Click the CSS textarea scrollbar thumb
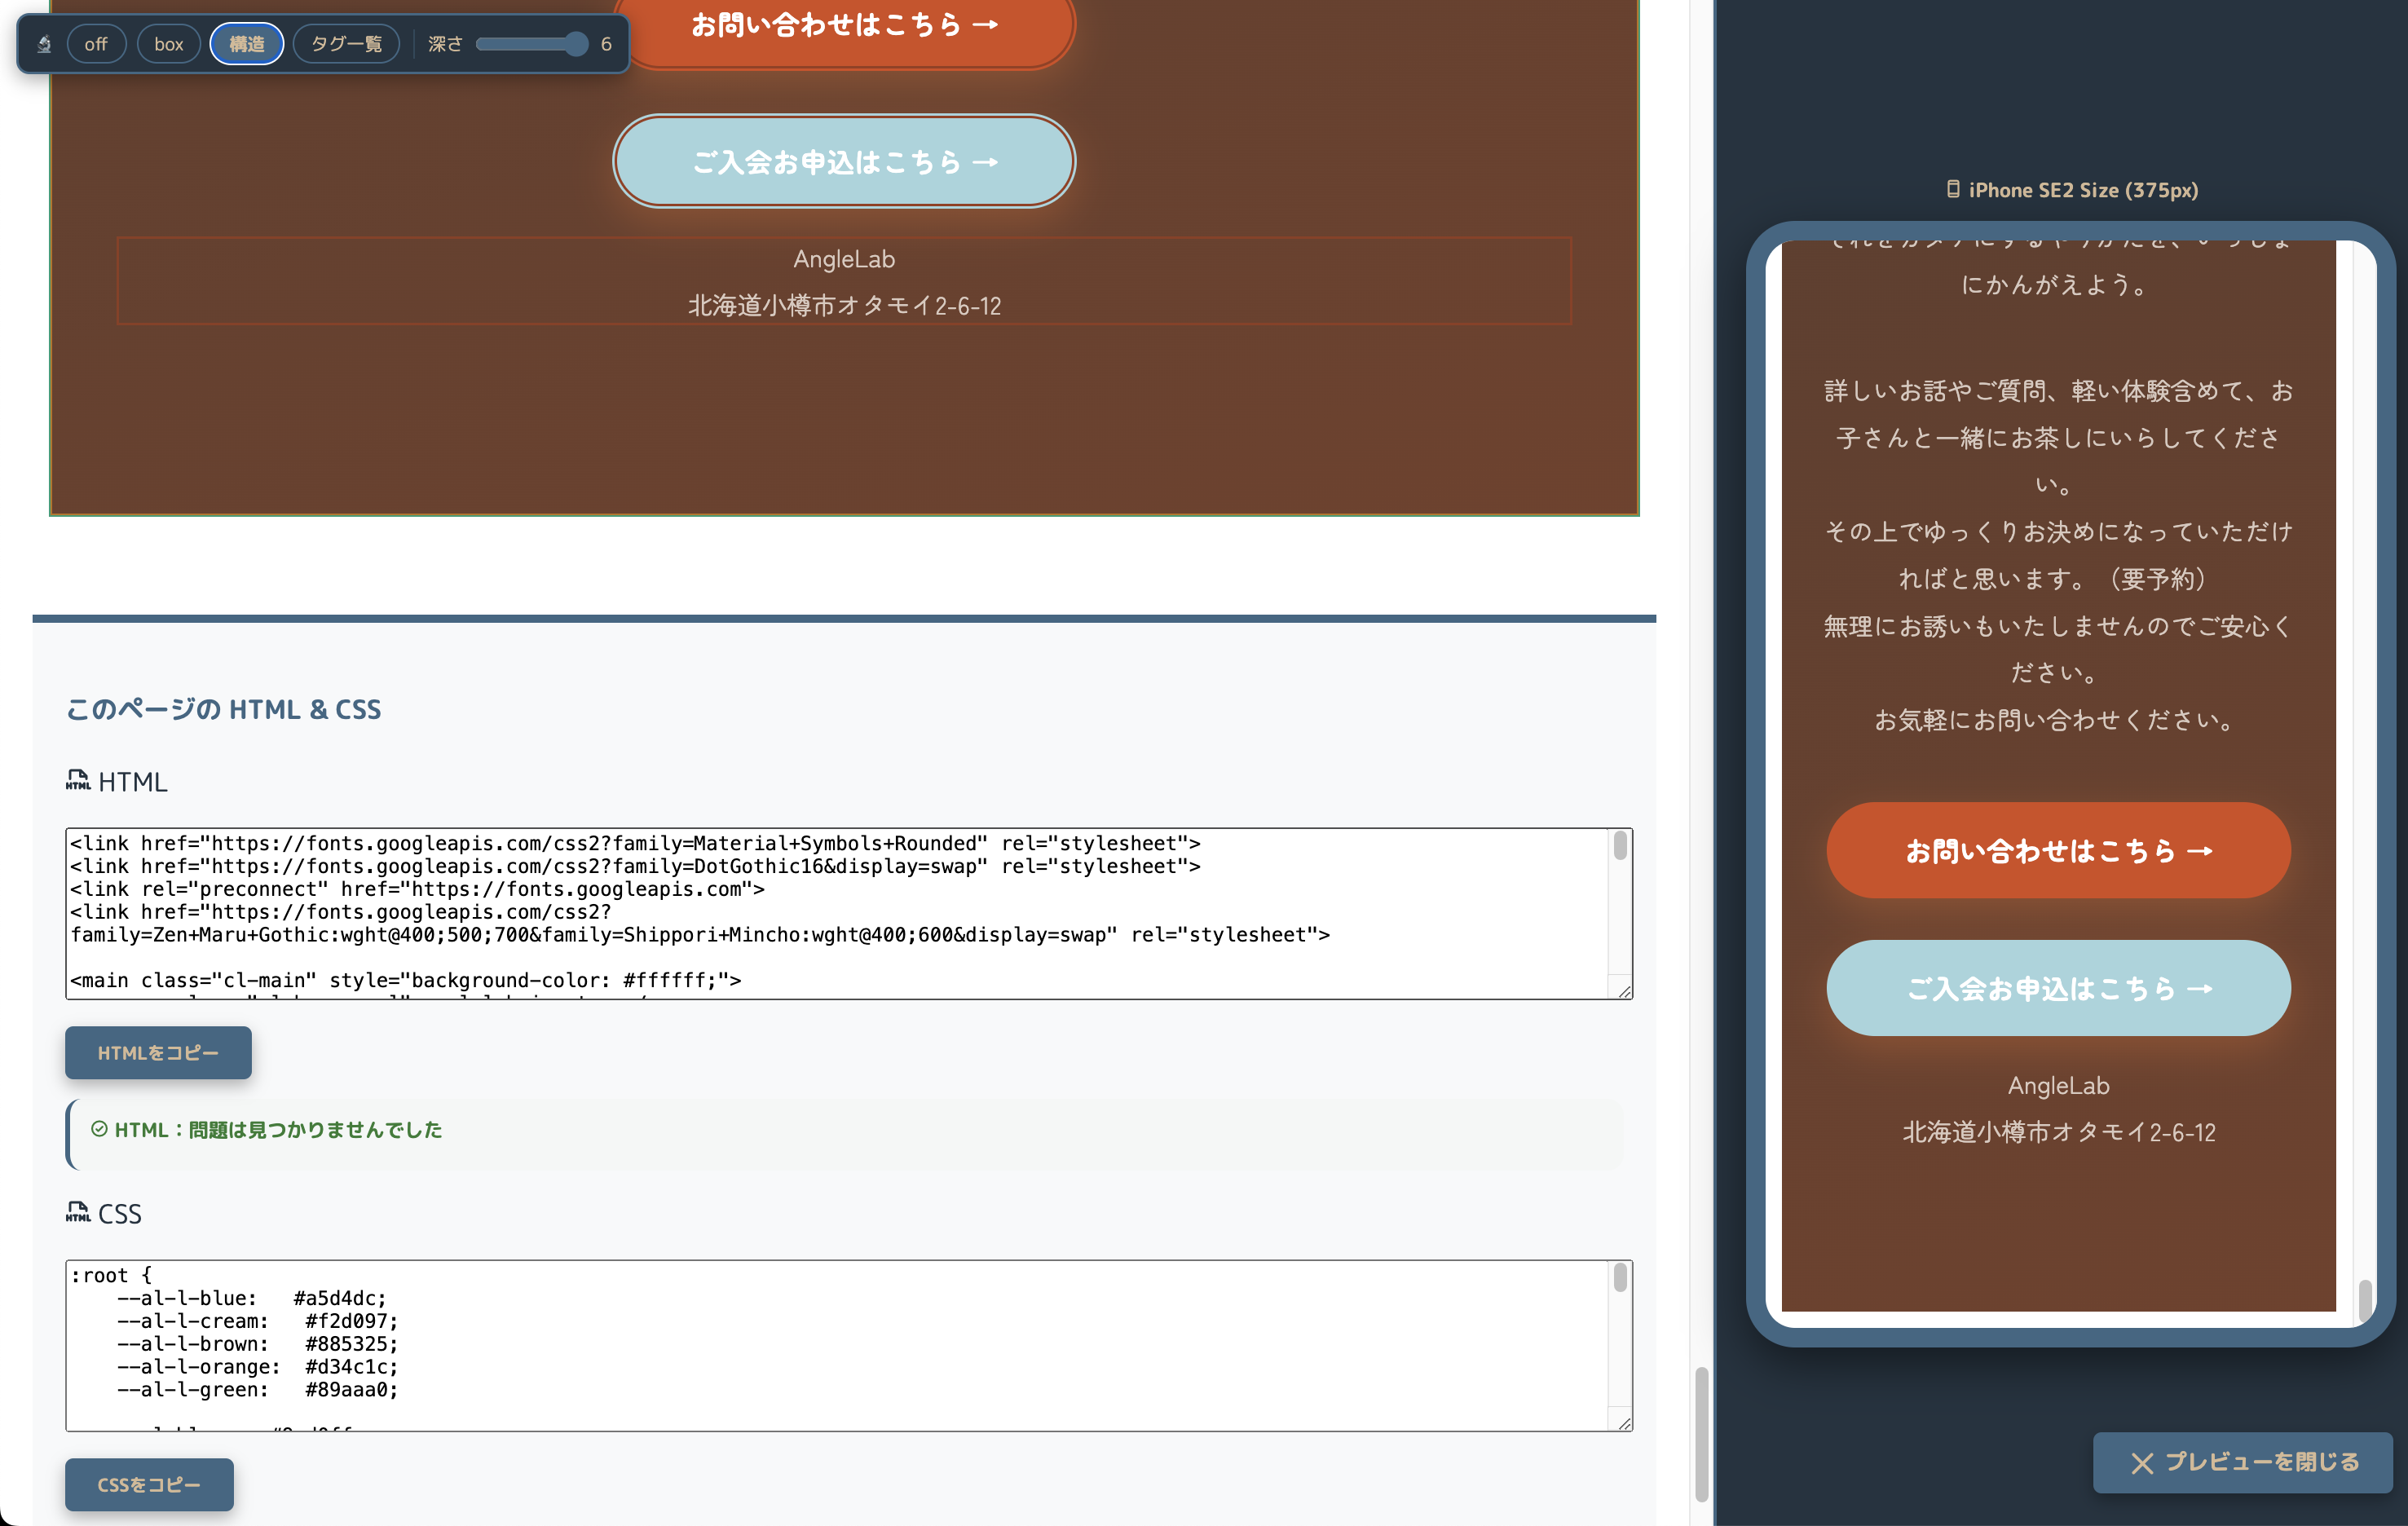 click(1620, 1278)
